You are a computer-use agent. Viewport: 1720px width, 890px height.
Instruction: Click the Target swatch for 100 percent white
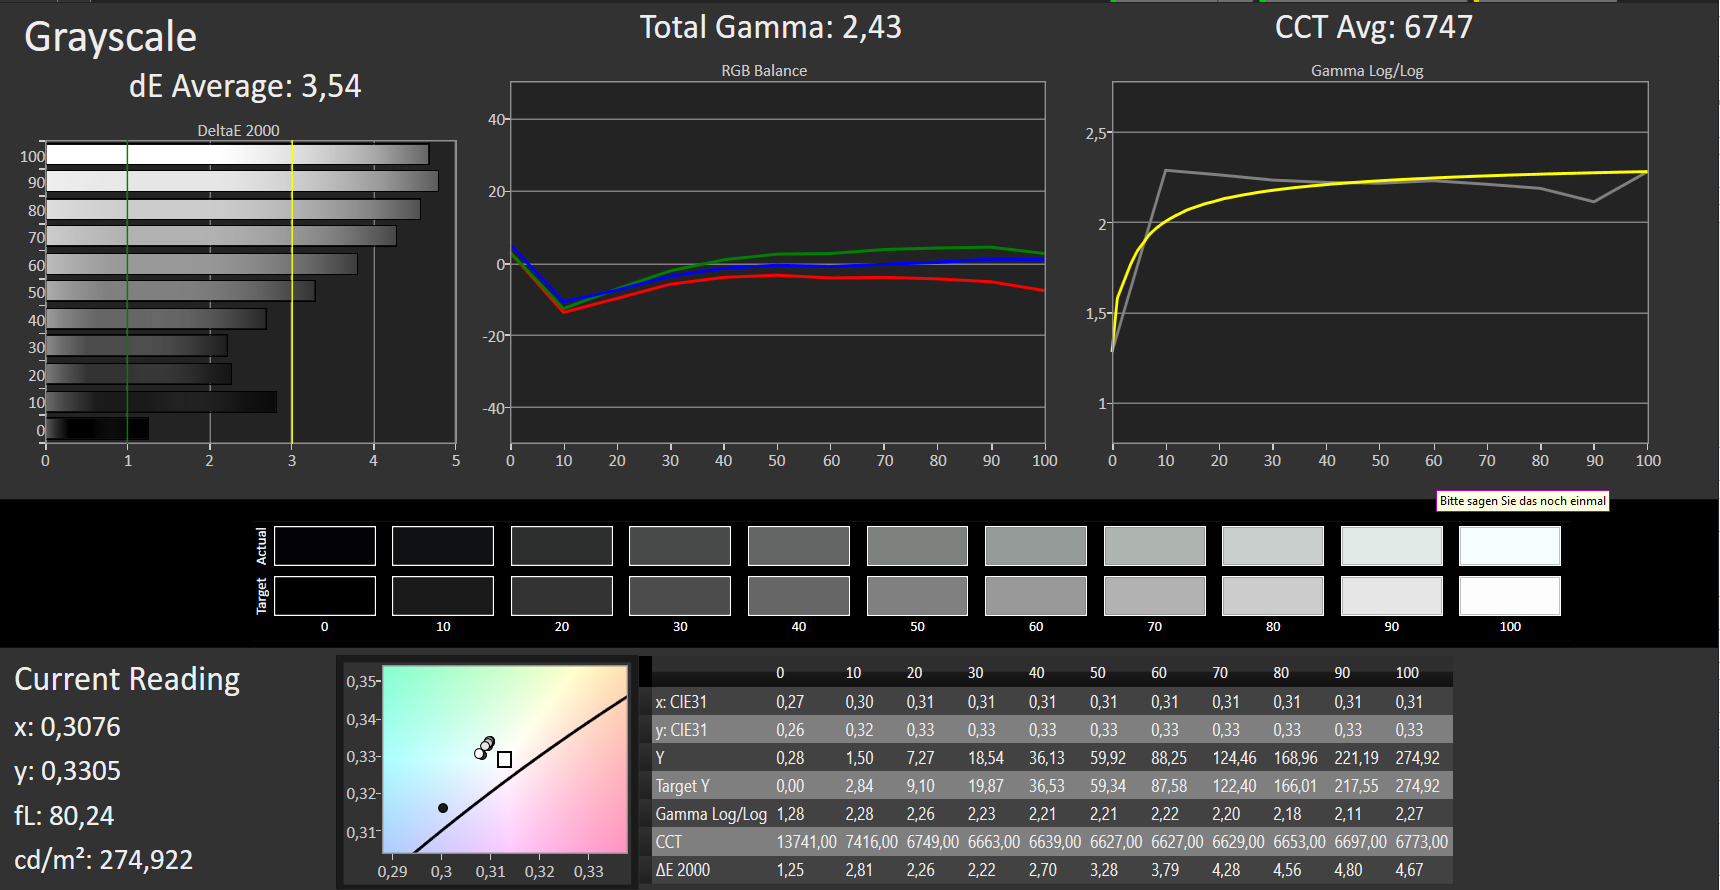pos(1510,596)
